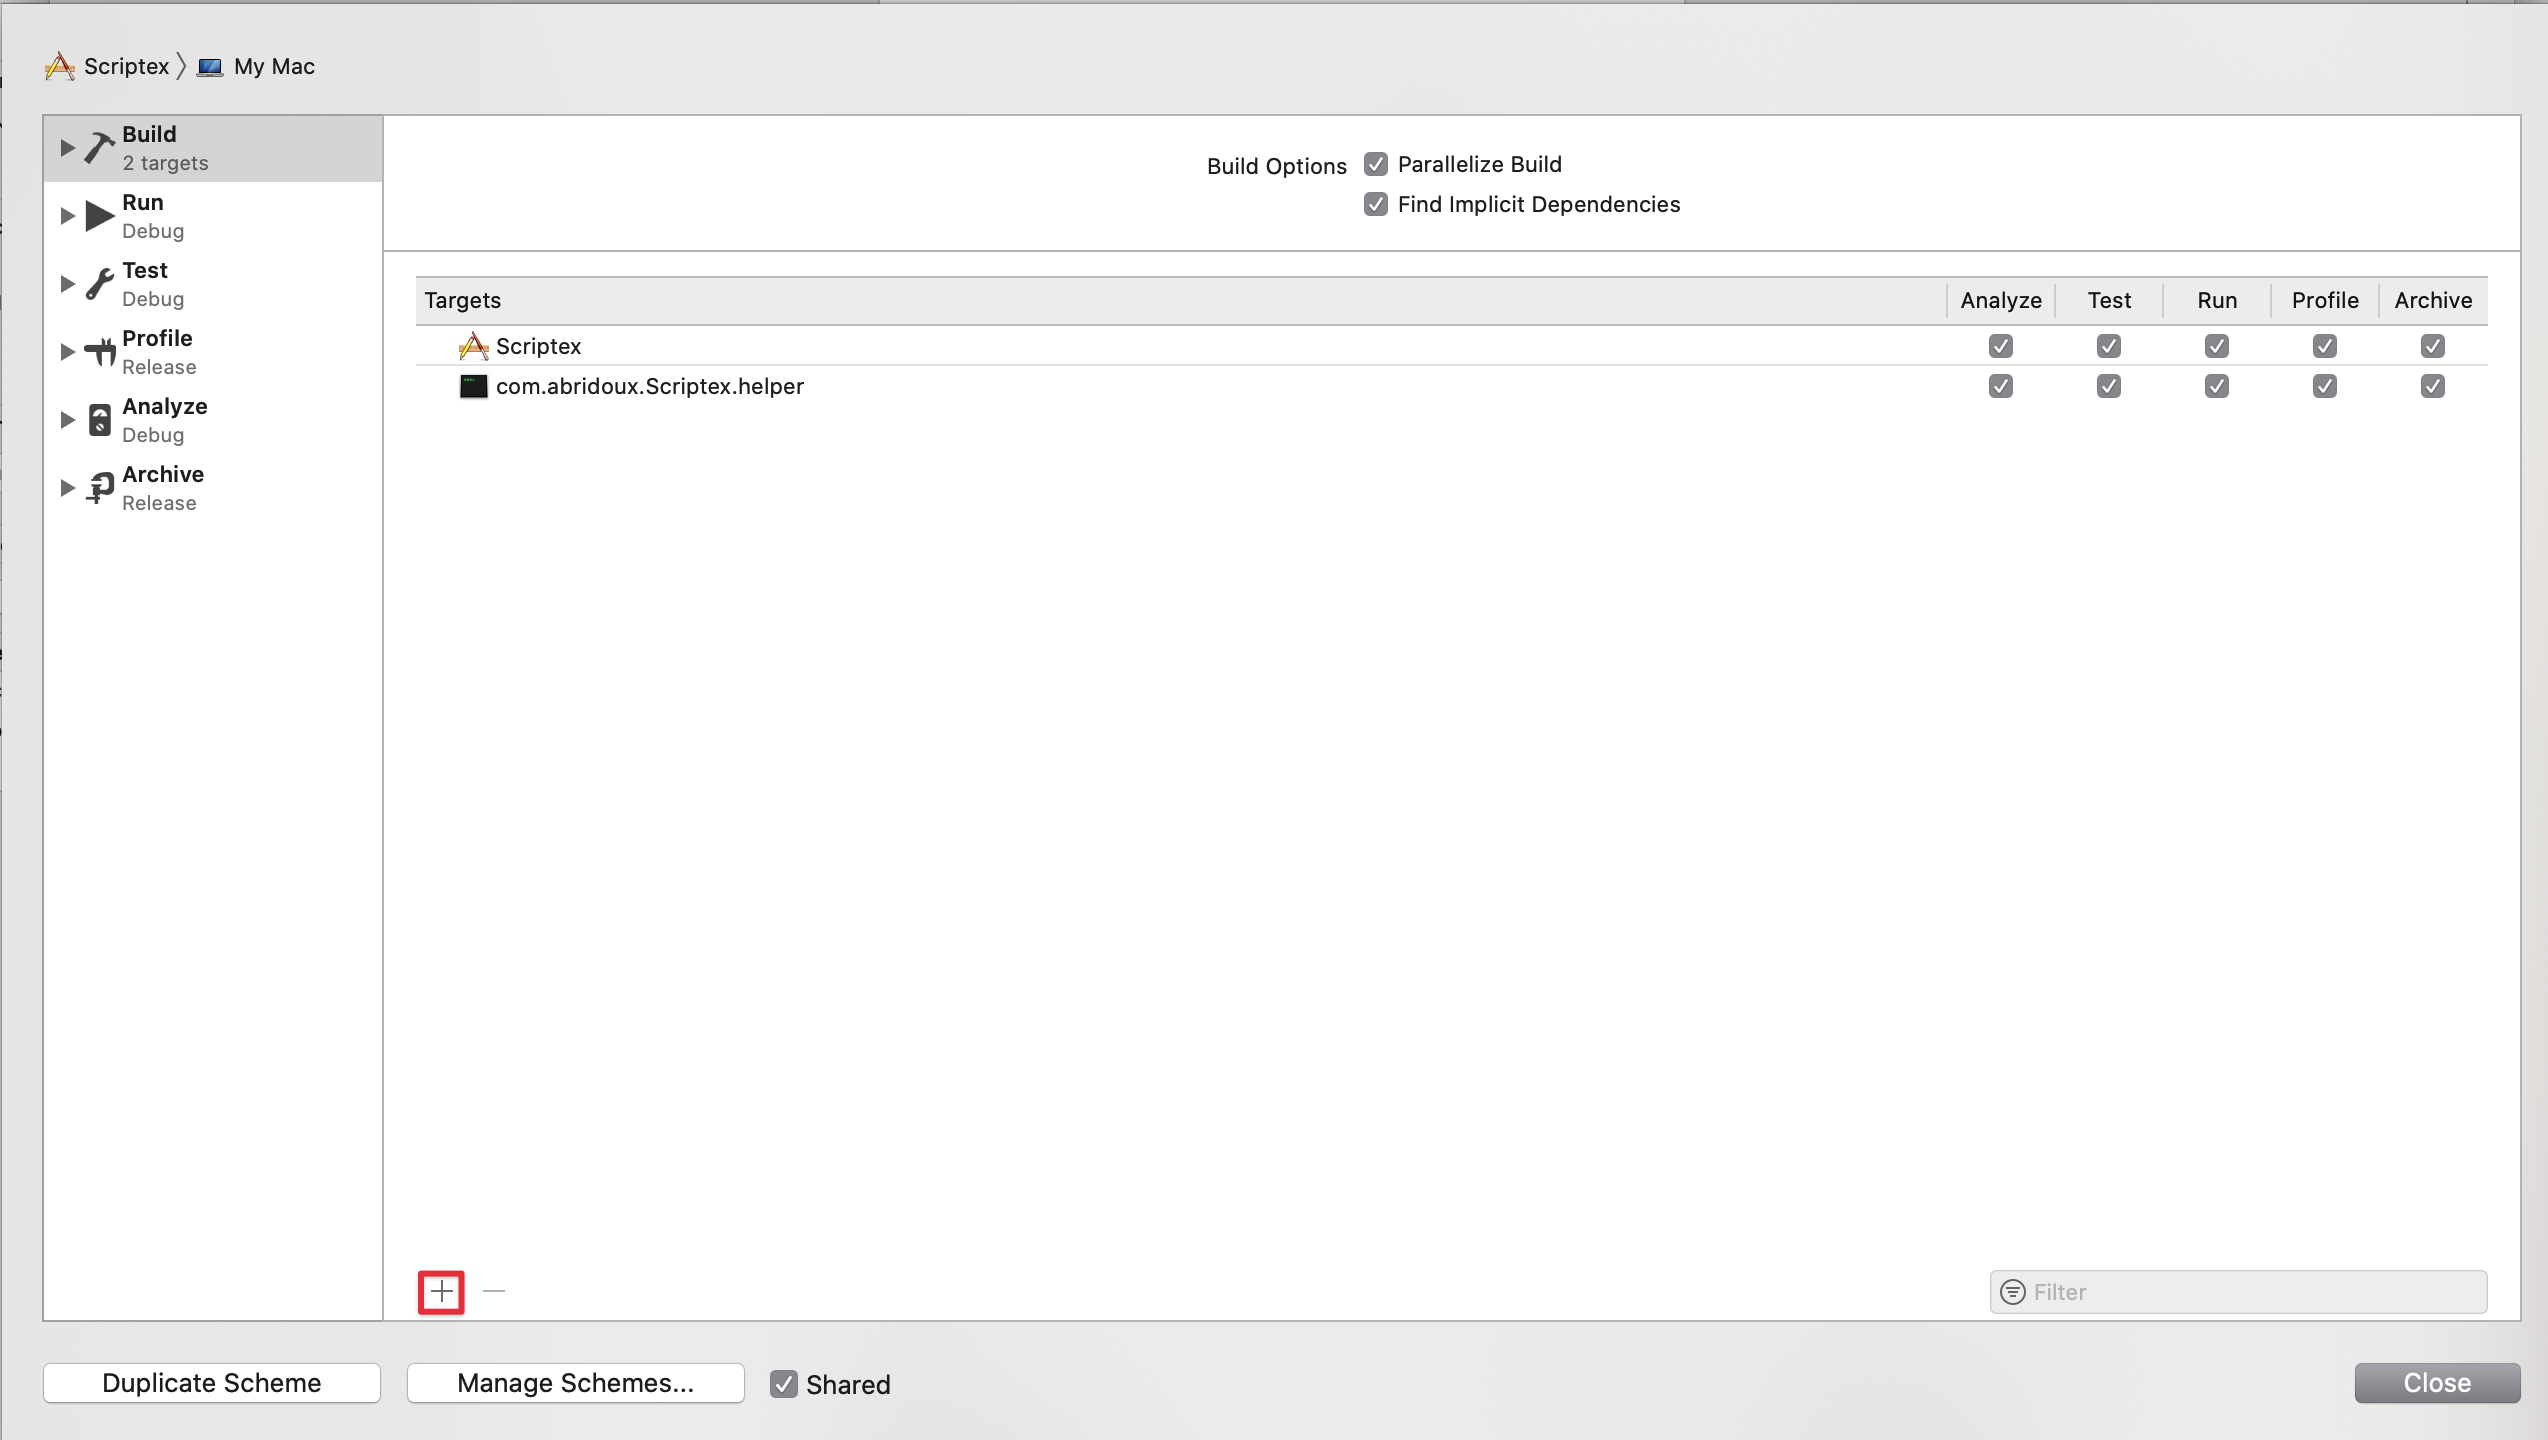Expand the Build action disclosure triangle

(67, 148)
